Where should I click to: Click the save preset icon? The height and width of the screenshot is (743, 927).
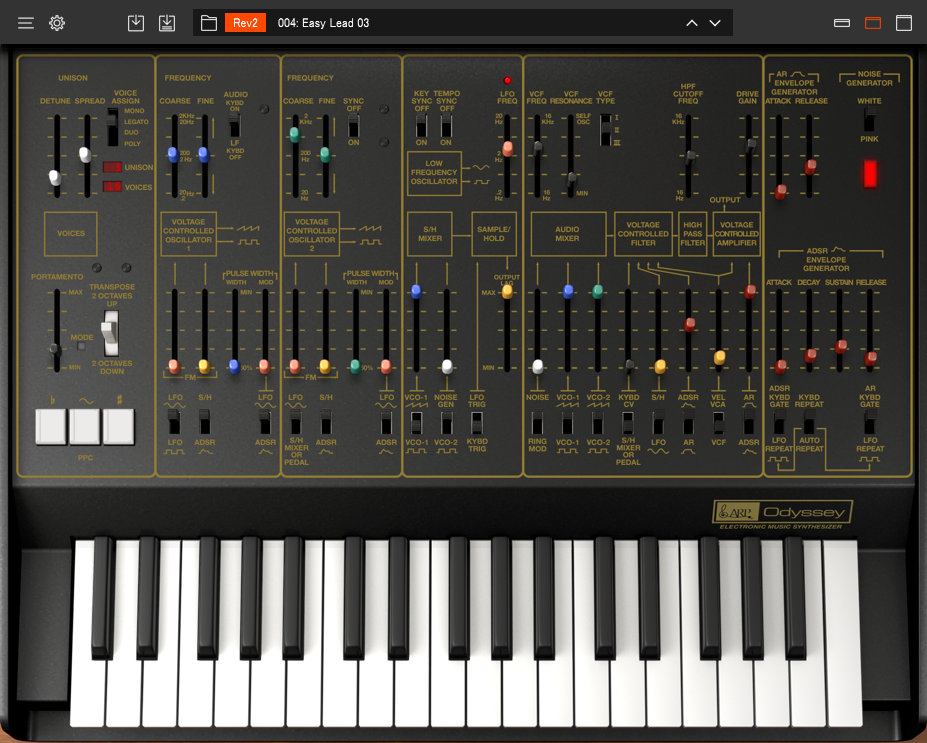tap(136, 22)
